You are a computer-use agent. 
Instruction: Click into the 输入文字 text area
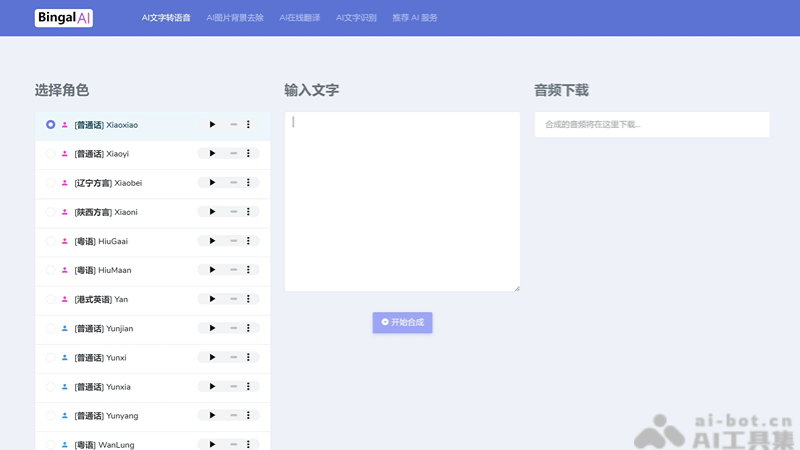[402, 201]
